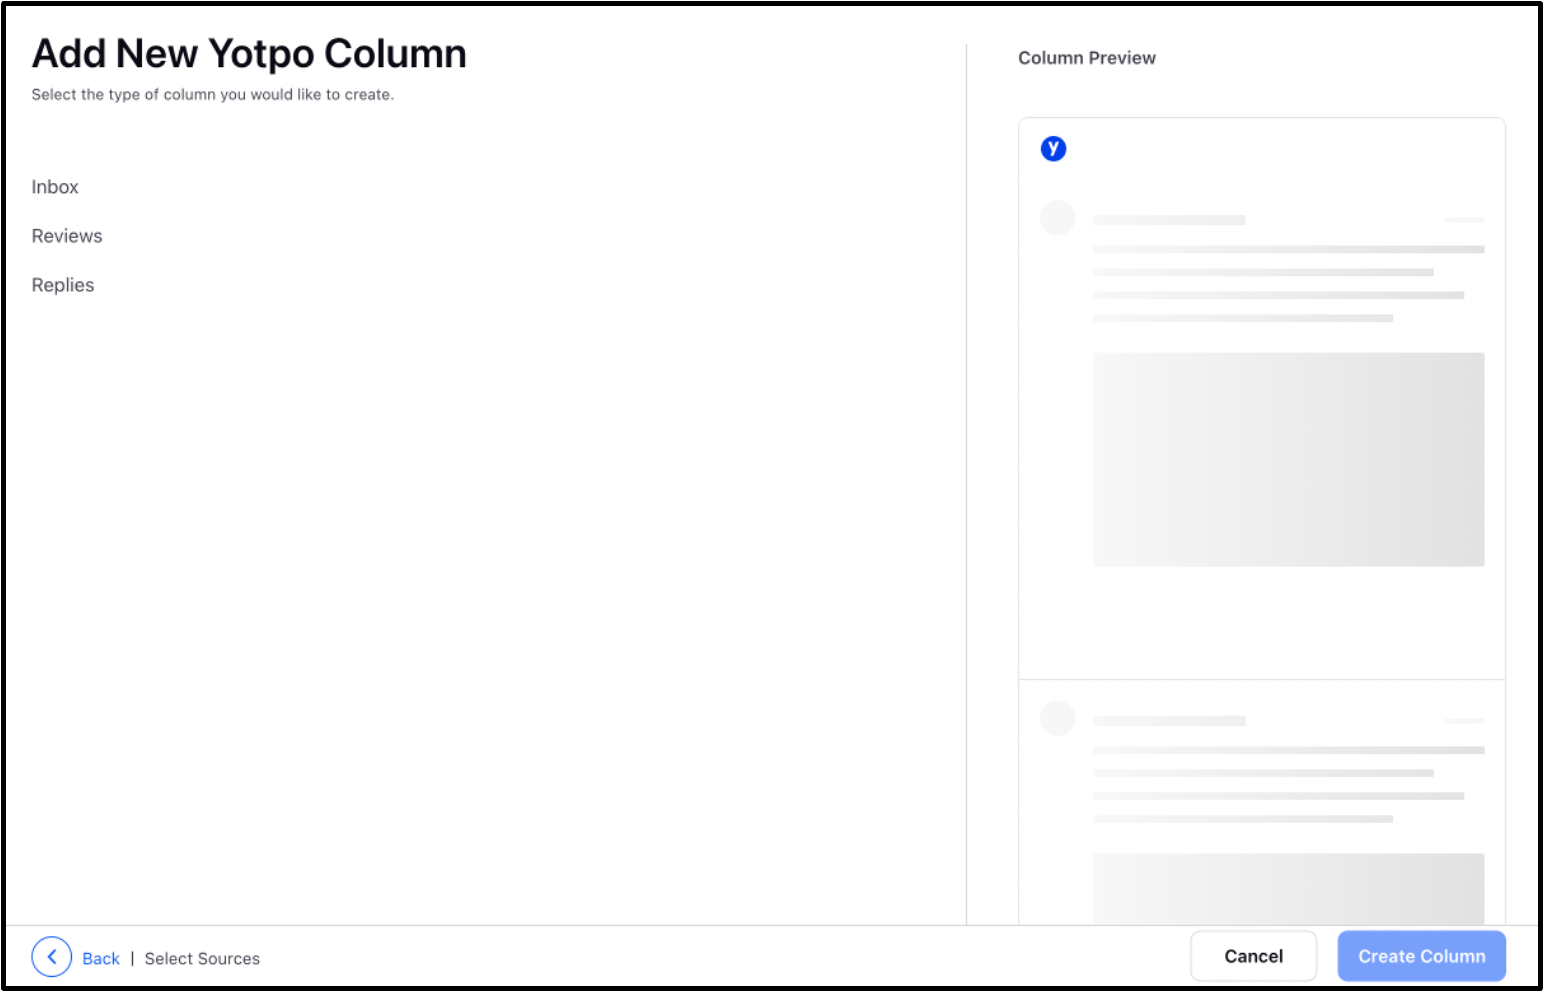Image resolution: width=1544 pixels, height=992 pixels.
Task: Click the Yotpo logo icon in preview
Action: 1053,149
